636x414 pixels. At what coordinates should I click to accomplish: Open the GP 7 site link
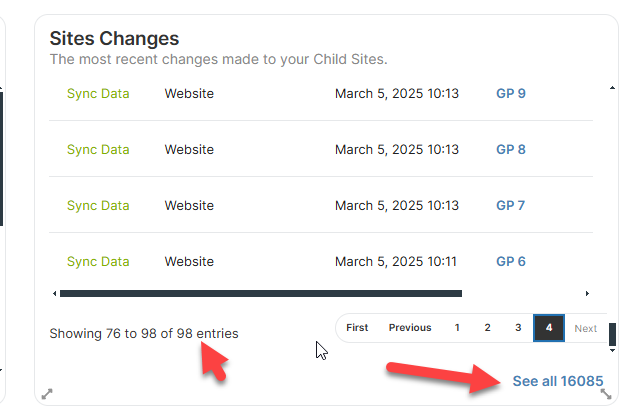click(x=511, y=206)
